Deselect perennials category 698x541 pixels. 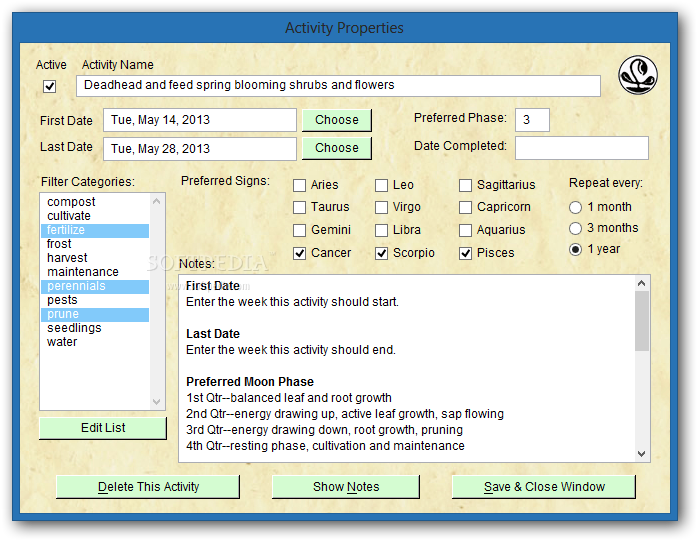click(x=95, y=286)
